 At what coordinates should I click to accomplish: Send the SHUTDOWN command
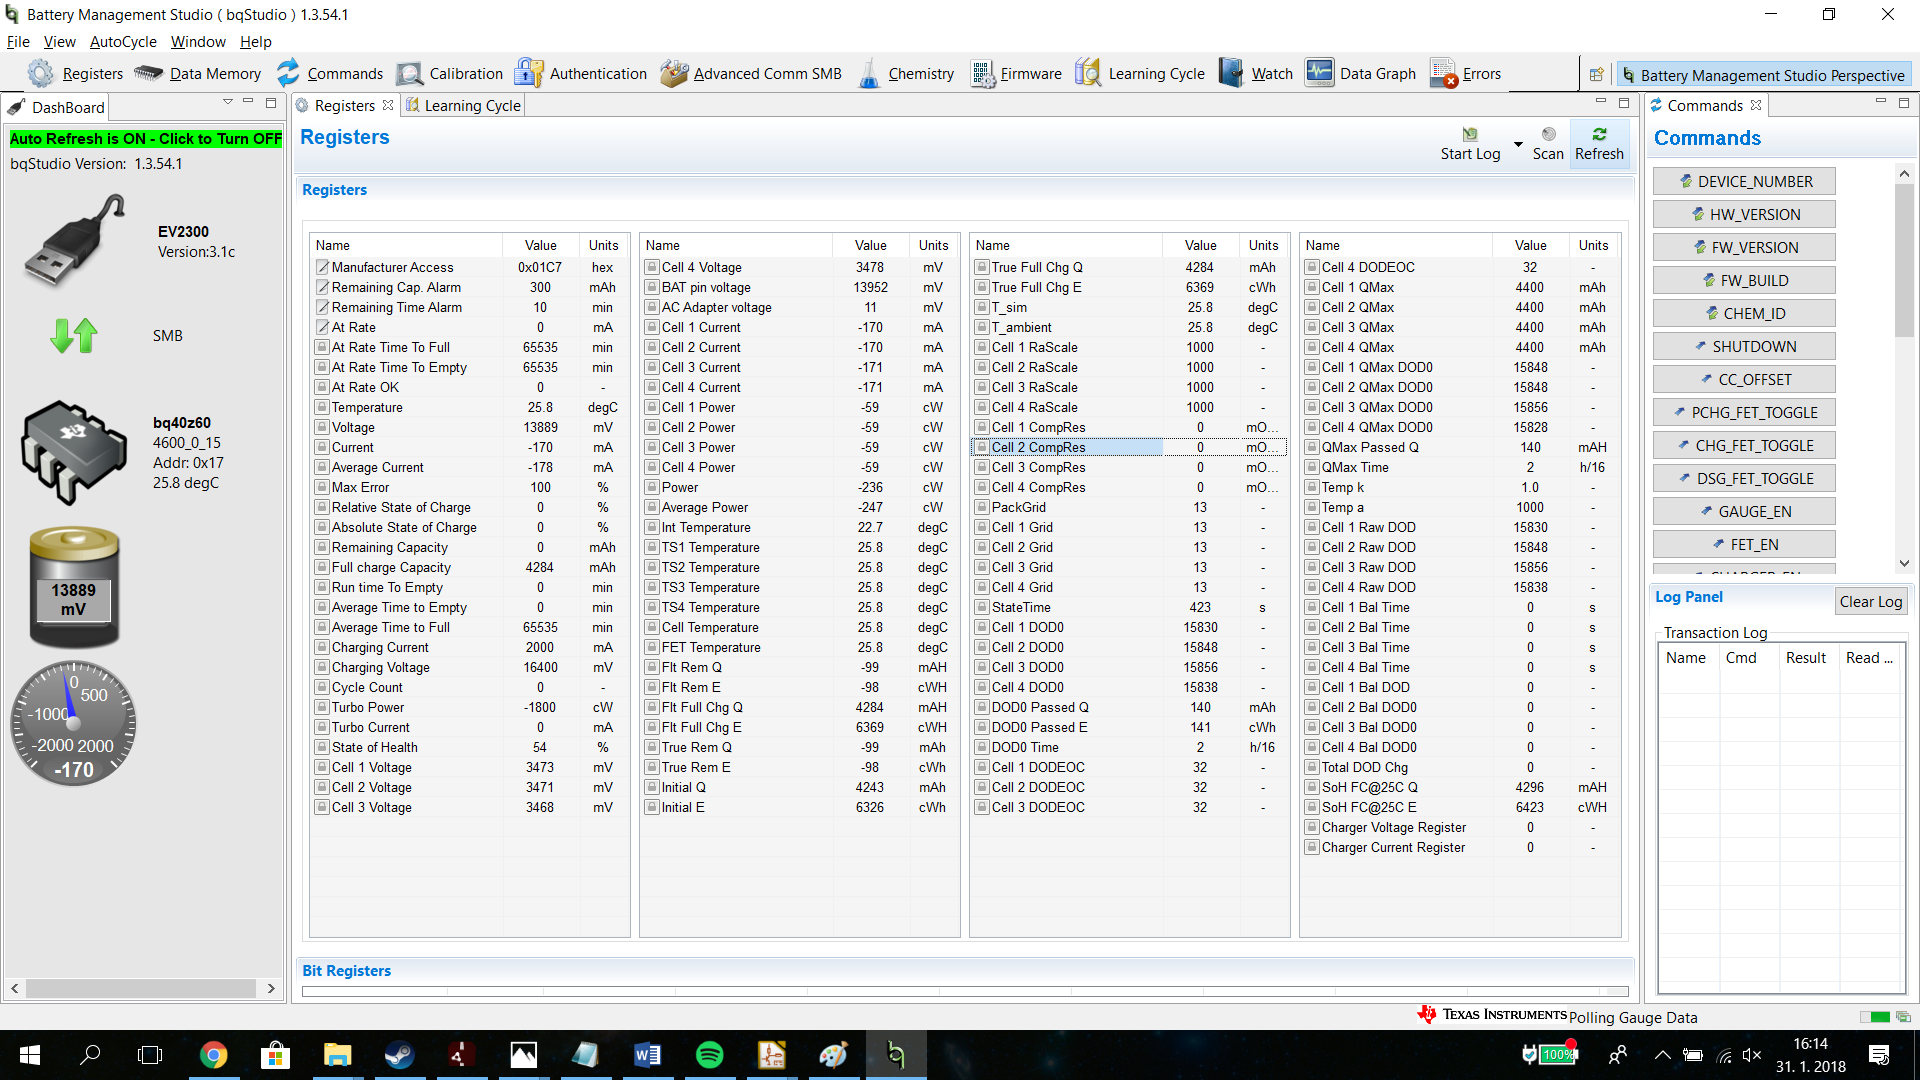click(1744, 346)
